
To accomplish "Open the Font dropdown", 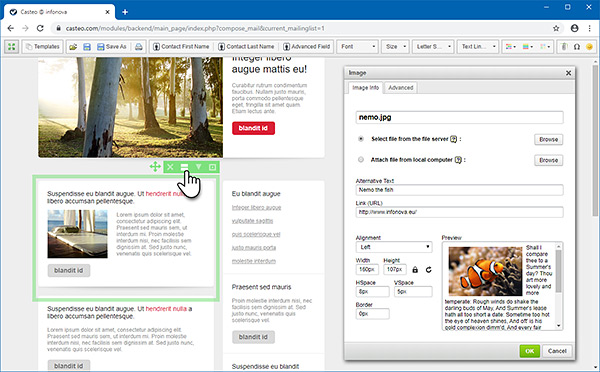I will [357, 47].
